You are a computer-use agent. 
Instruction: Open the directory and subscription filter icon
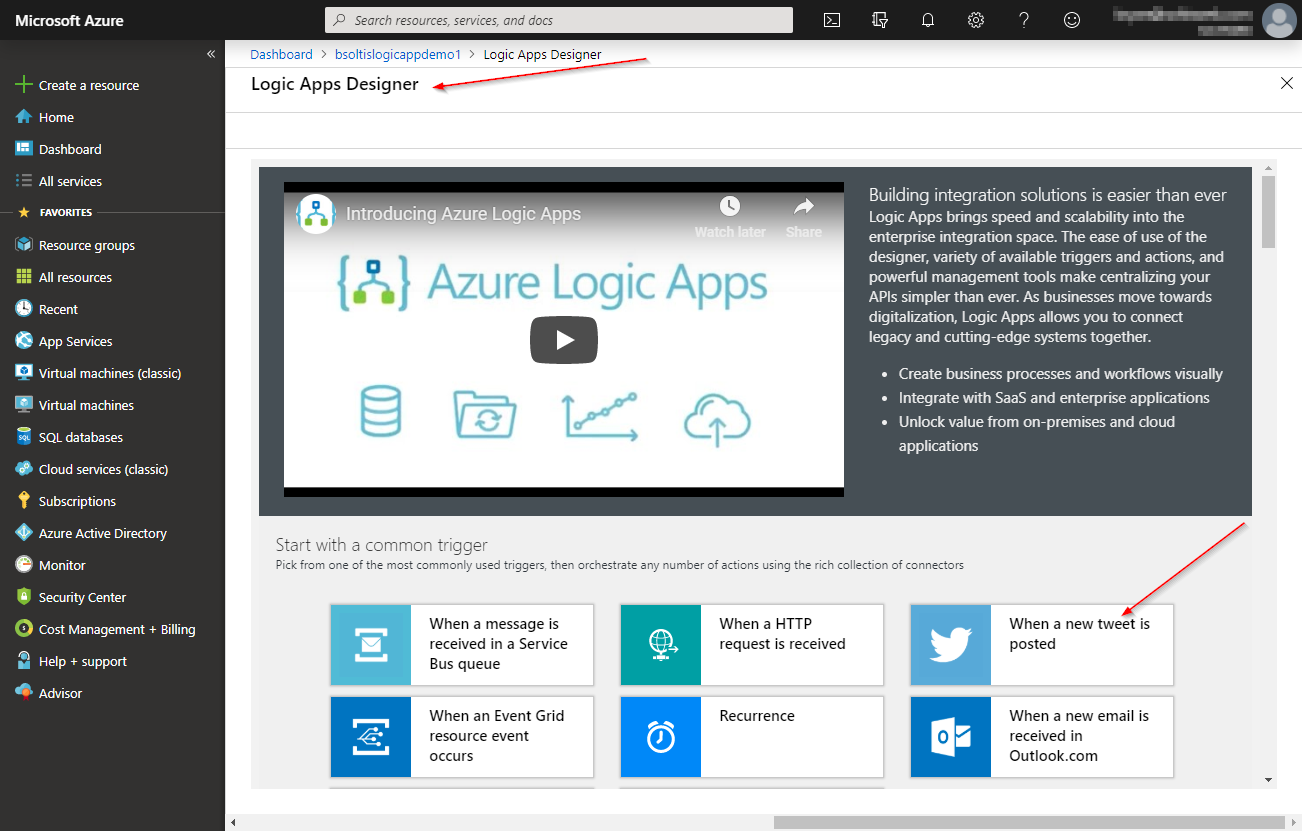click(x=880, y=20)
